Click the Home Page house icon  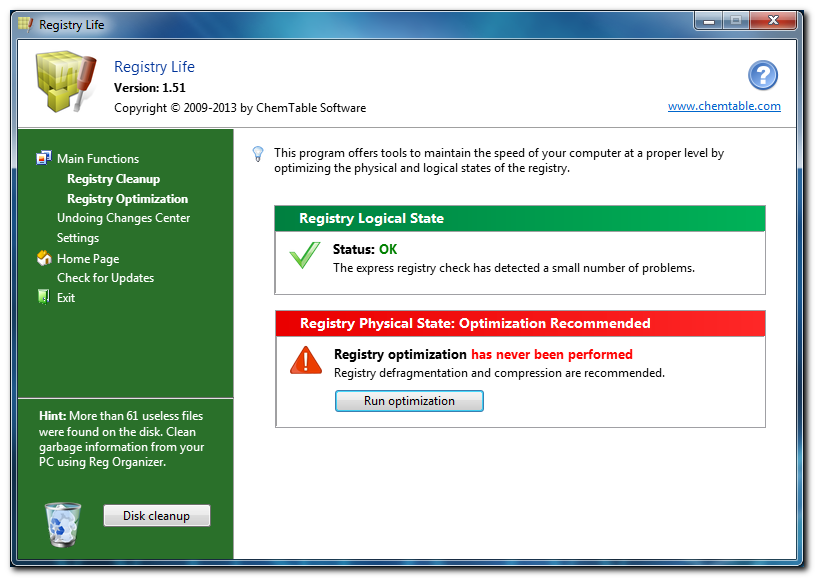[x=44, y=258]
